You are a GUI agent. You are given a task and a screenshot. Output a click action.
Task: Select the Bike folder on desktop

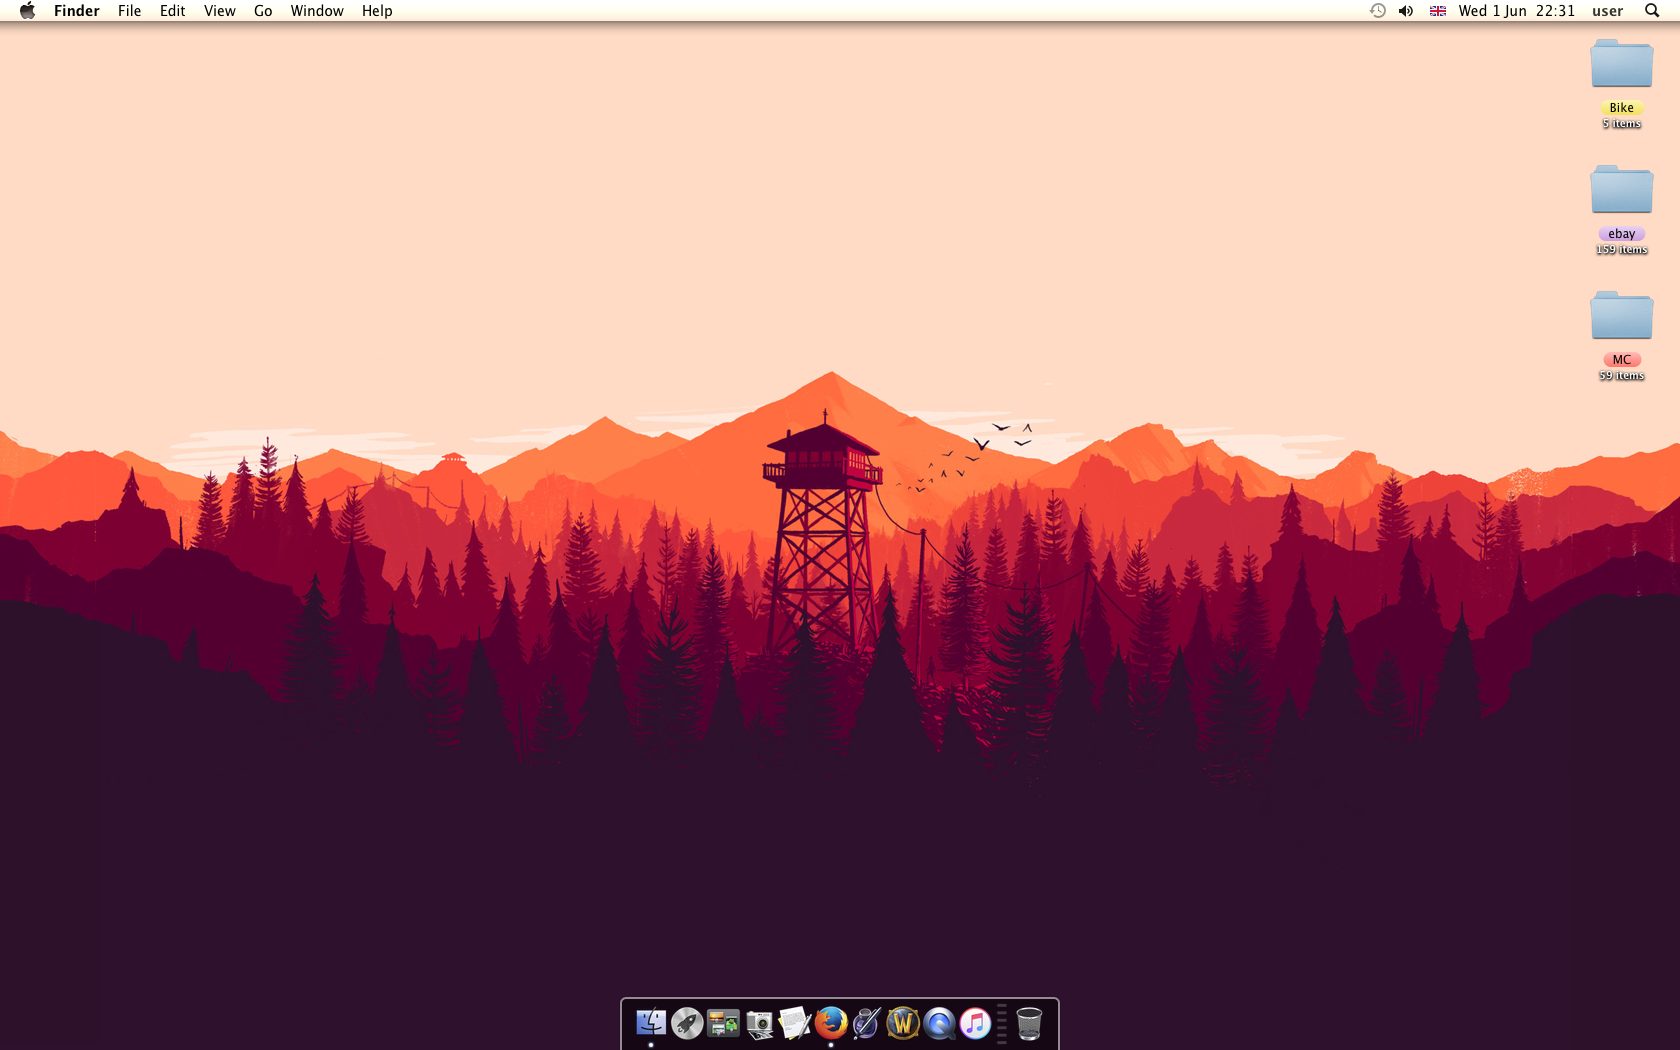(x=1621, y=63)
